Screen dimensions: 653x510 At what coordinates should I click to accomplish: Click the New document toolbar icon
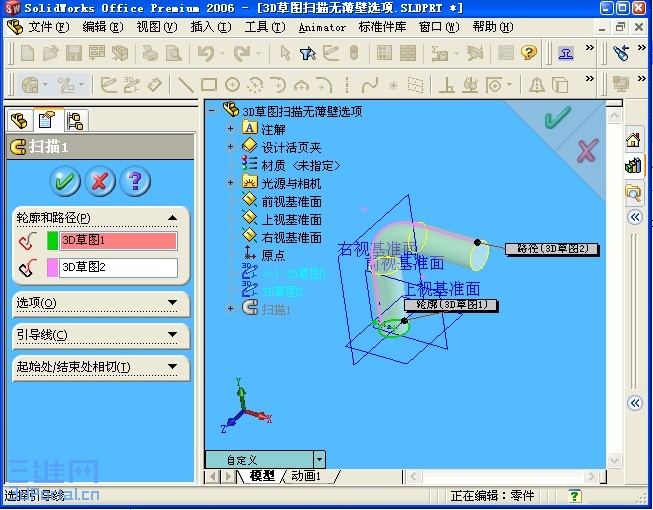point(27,53)
